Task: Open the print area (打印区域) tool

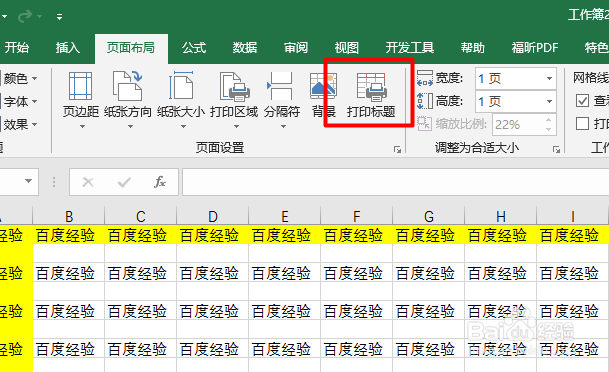Action: (x=234, y=100)
